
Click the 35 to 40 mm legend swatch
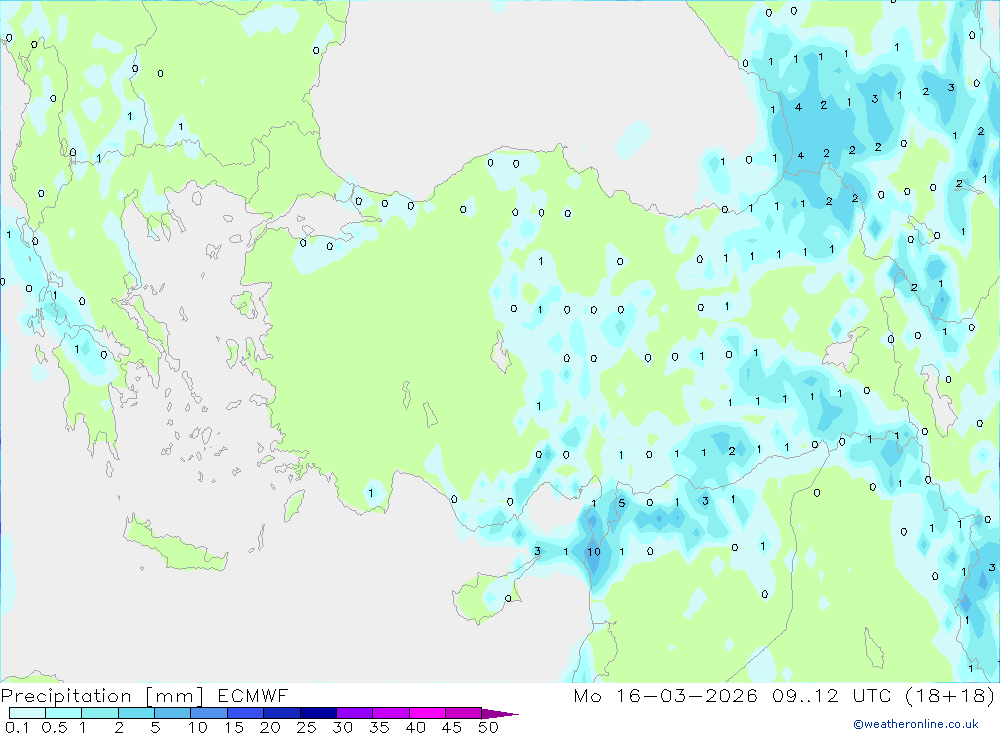click(390, 713)
